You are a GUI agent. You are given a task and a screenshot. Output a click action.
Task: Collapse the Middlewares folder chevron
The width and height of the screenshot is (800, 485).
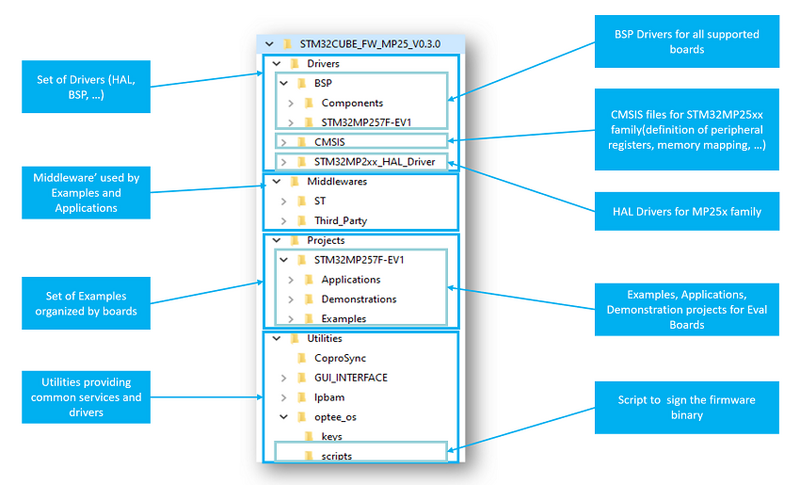tap(277, 182)
